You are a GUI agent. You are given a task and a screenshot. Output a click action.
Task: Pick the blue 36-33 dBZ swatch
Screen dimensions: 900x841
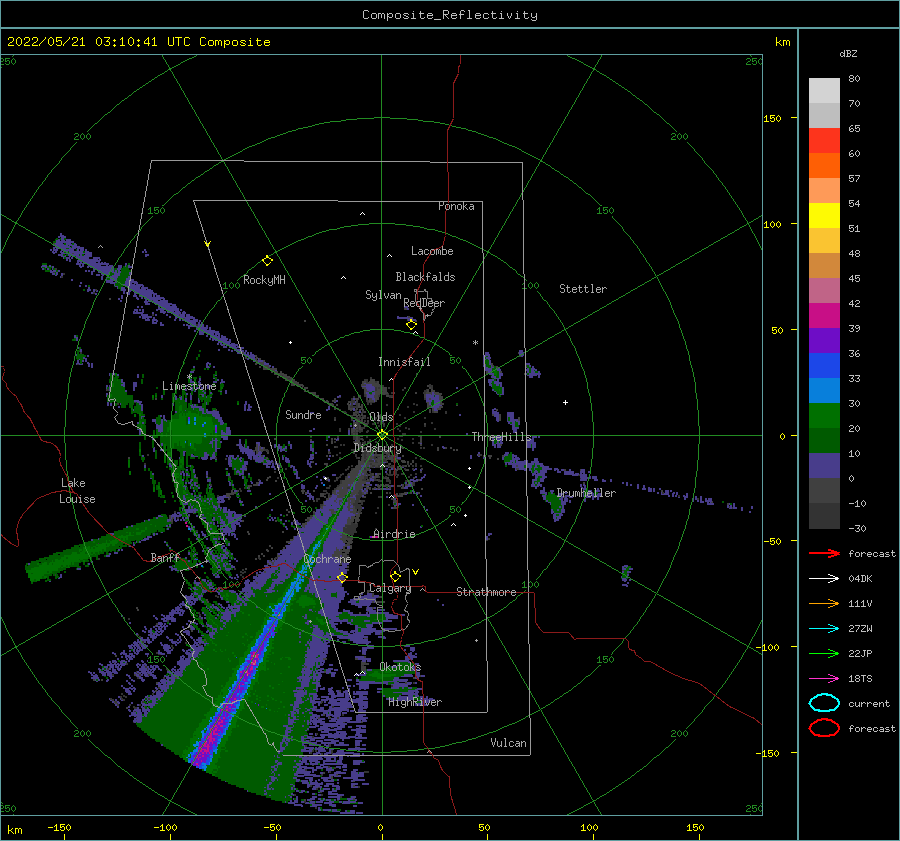click(824, 366)
